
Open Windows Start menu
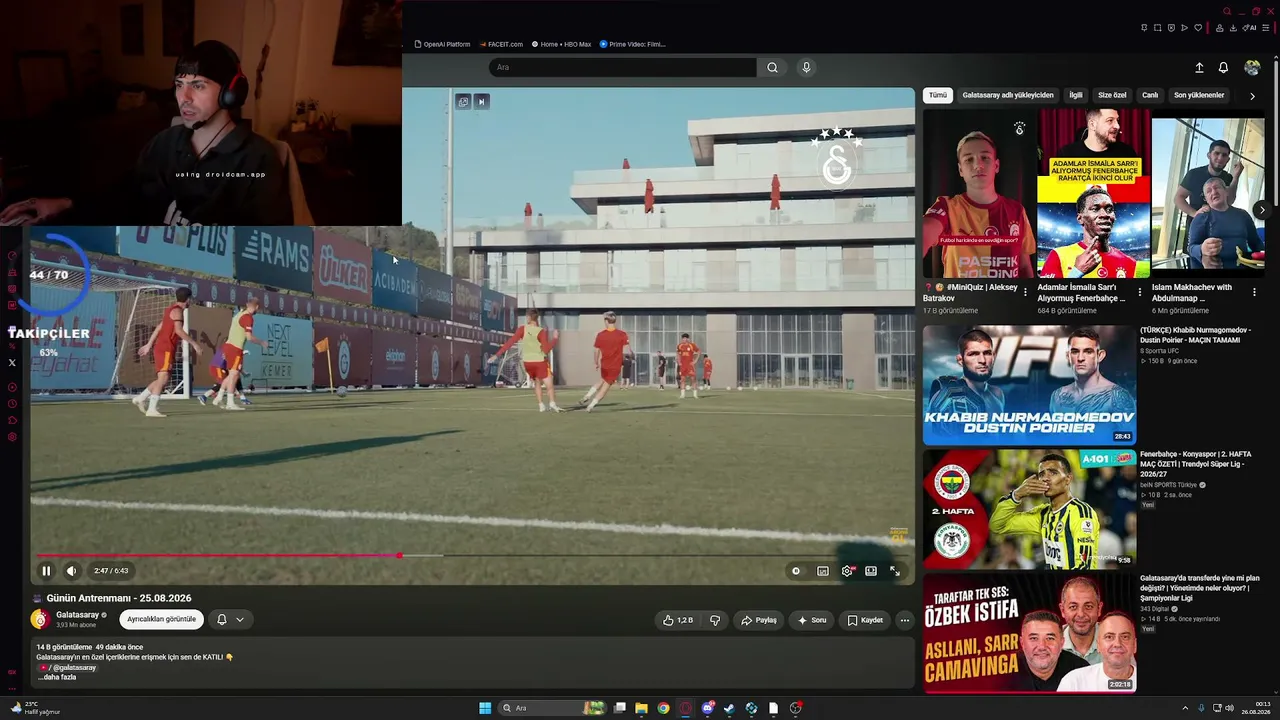[x=485, y=708]
